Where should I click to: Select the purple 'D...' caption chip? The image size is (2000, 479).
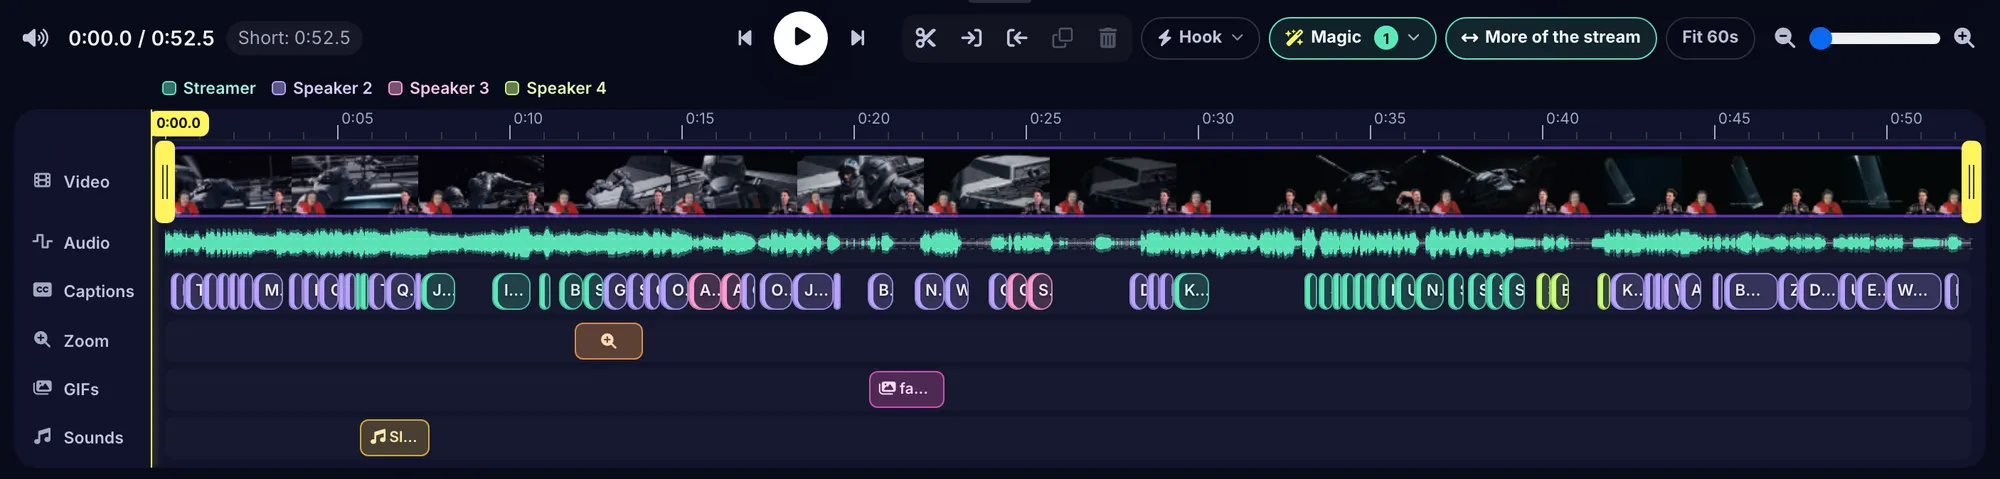(x=1820, y=291)
